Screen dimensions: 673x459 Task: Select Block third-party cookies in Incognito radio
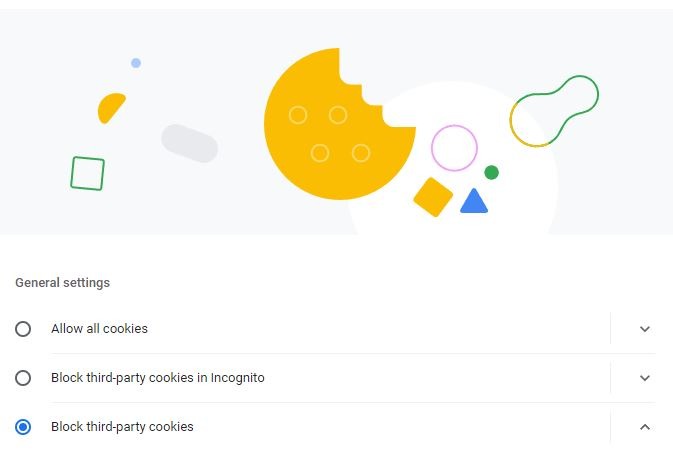coord(23,378)
